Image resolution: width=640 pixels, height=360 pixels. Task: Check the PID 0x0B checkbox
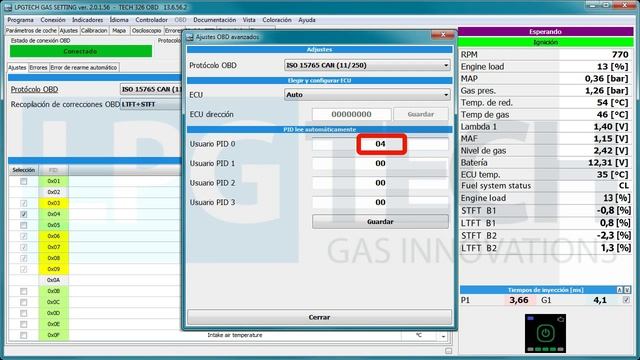(x=24, y=291)
